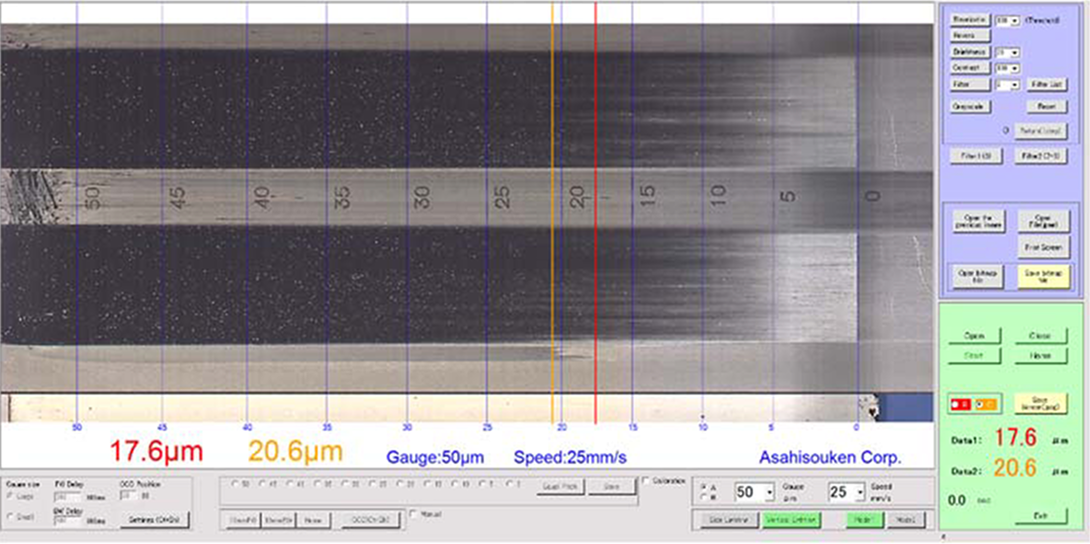This screenshot has height=544, width=1090.
Task: Expand the Contrast value dropdown
Action: point(1007,68)
